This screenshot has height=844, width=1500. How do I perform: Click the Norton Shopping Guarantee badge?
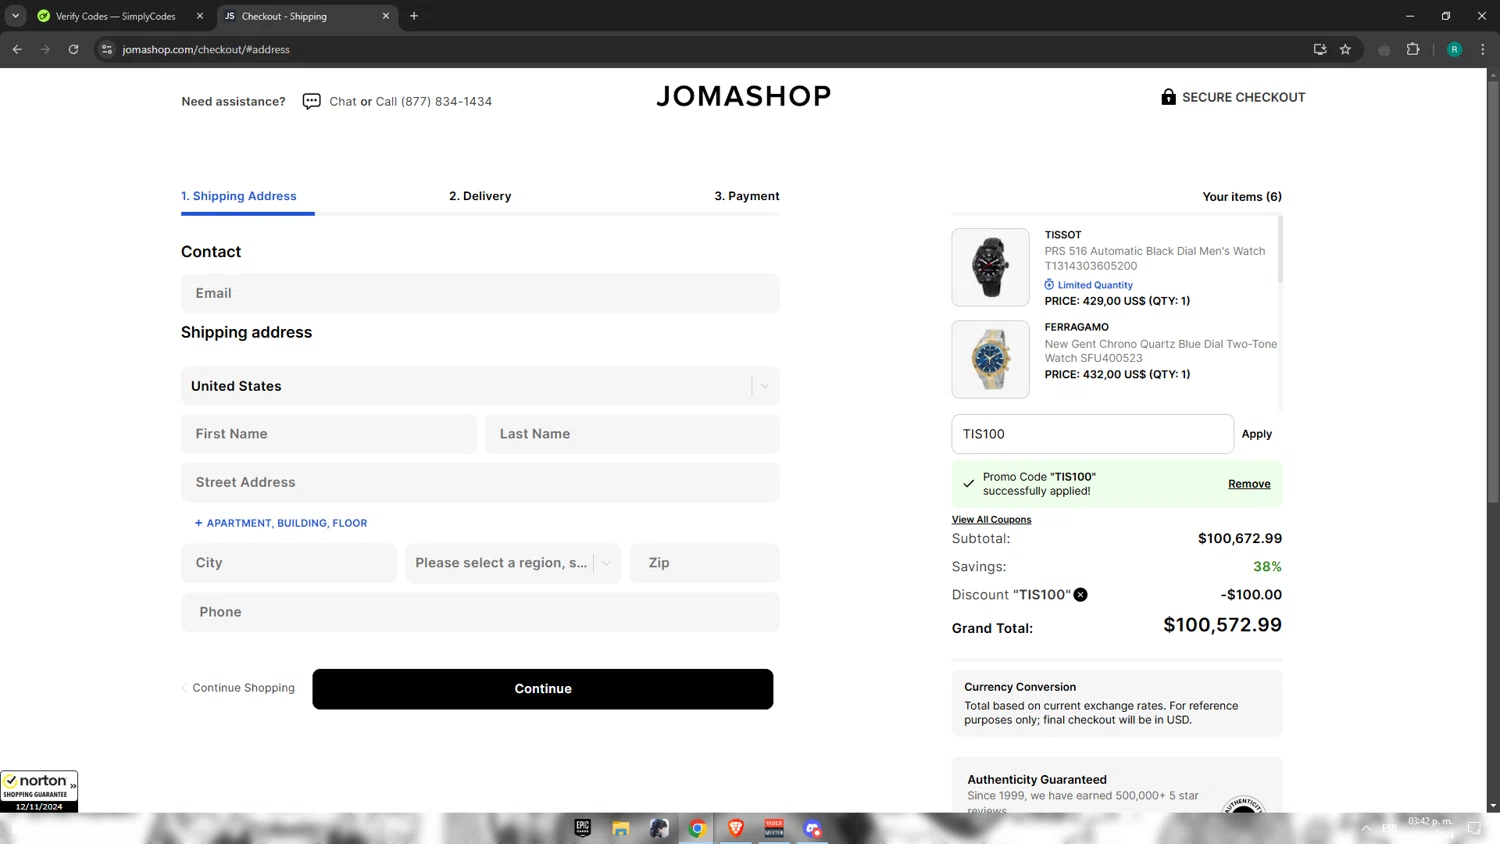pyautogui.click(x=39, y=791)
